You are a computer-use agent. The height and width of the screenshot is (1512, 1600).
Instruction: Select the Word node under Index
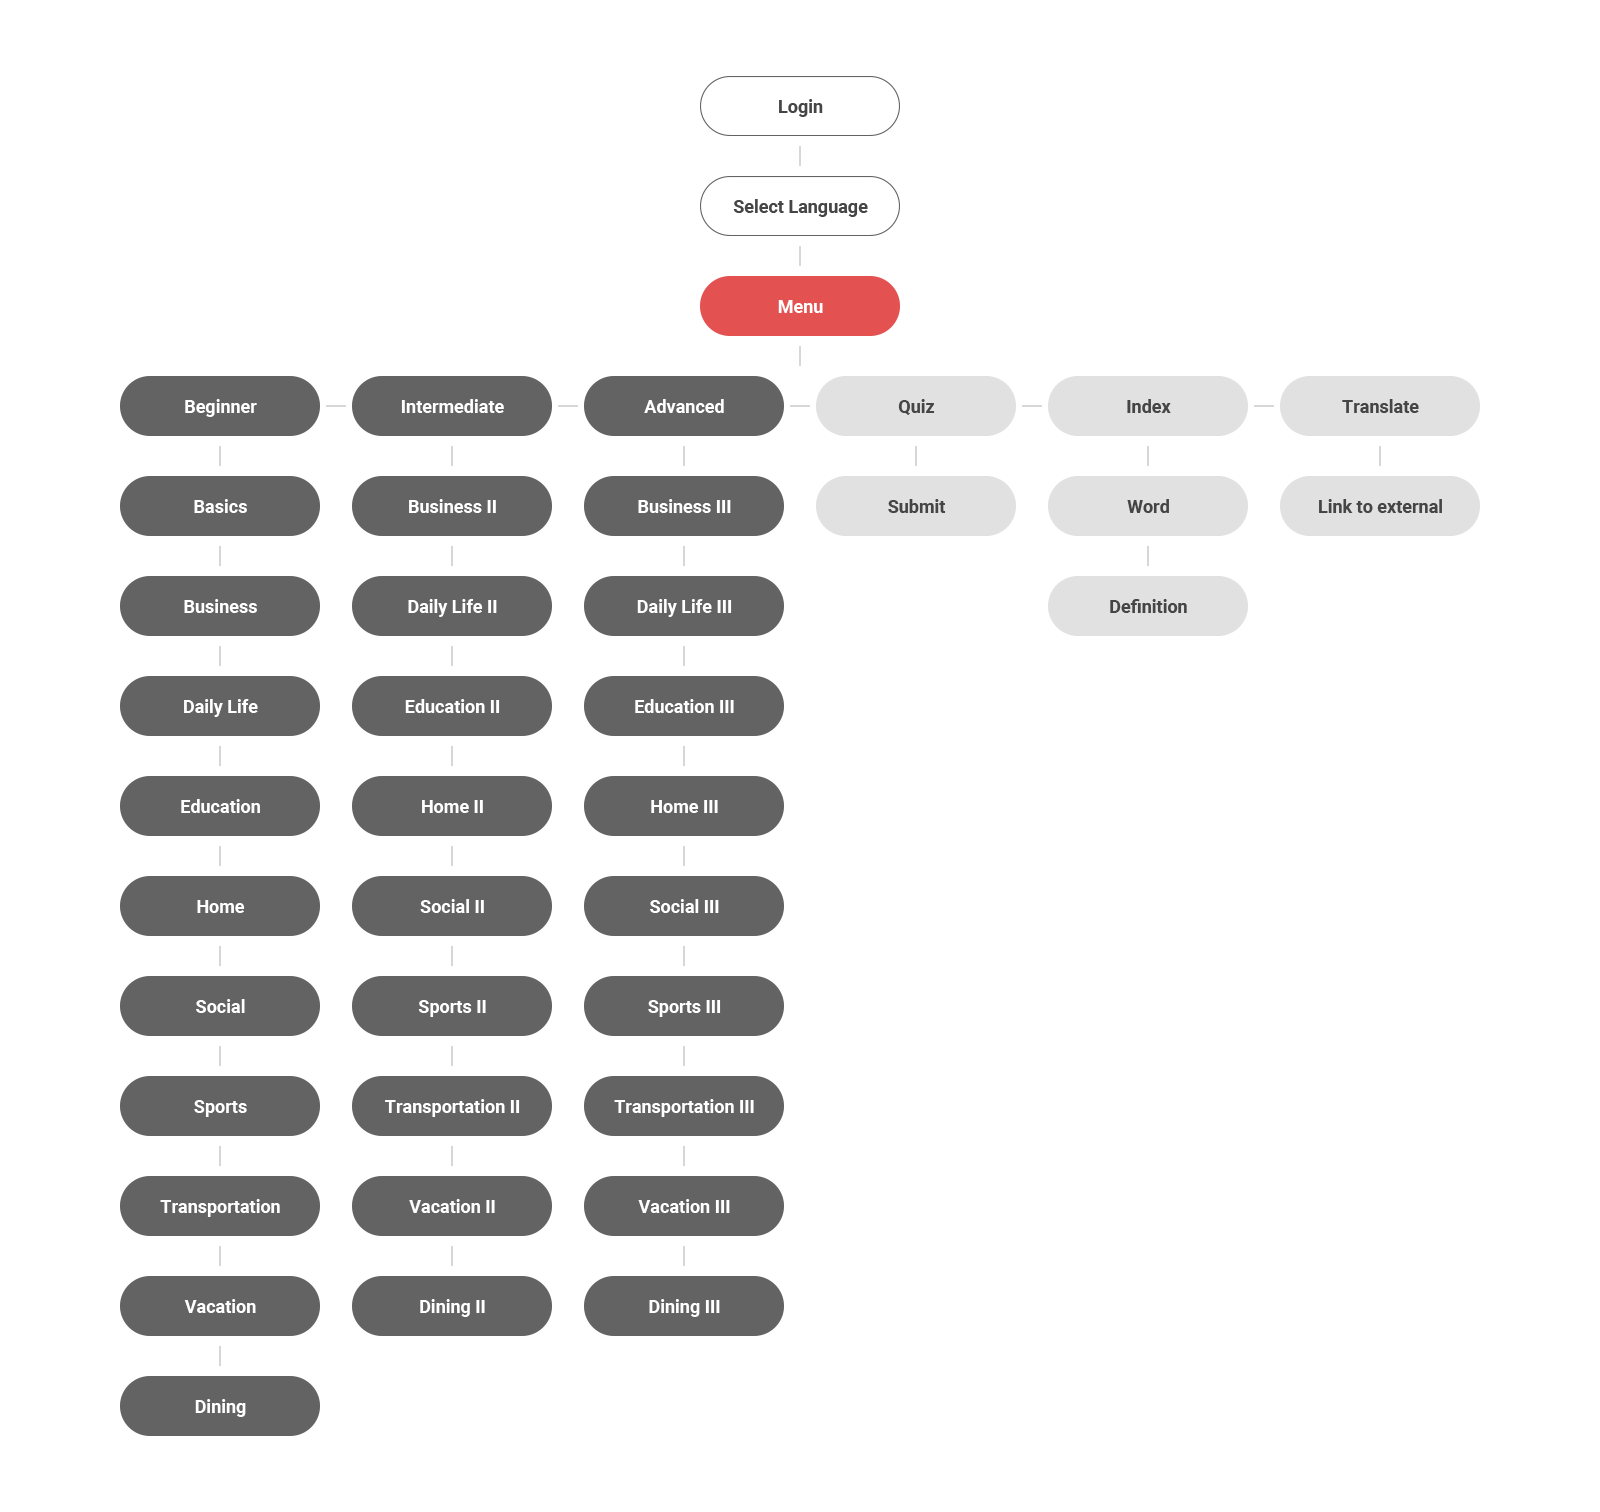tap(1148, 506)
